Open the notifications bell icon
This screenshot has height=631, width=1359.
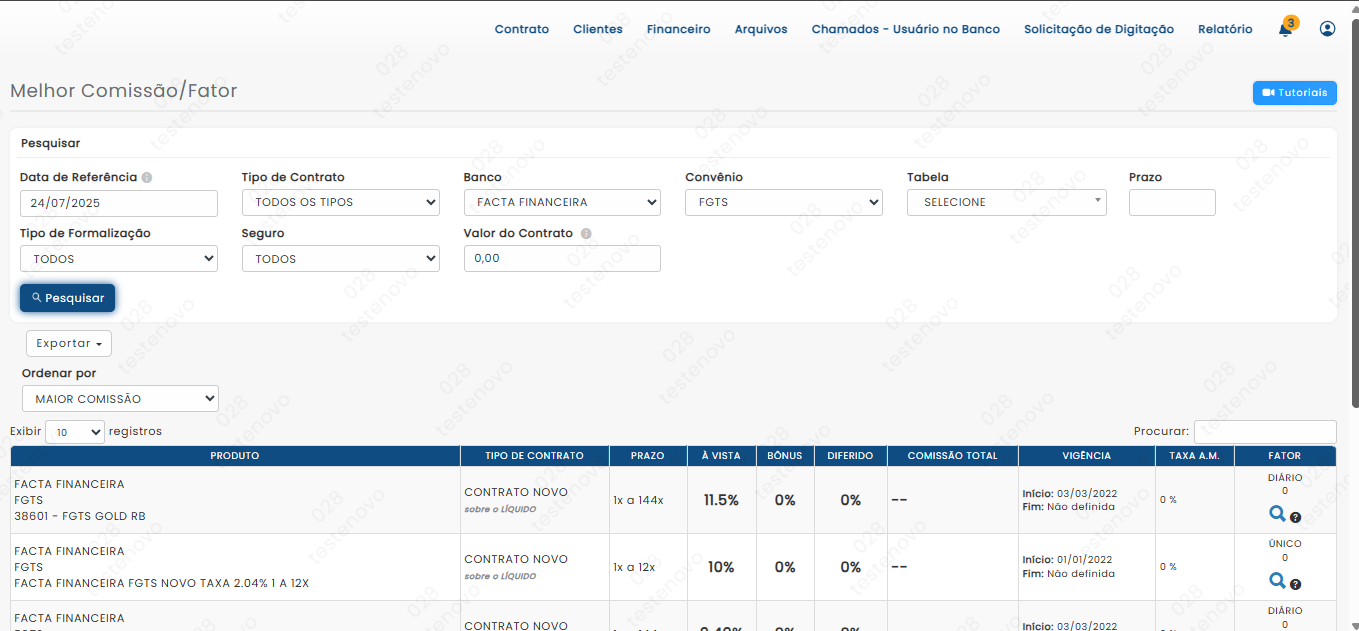click(x=1285, y=30)
